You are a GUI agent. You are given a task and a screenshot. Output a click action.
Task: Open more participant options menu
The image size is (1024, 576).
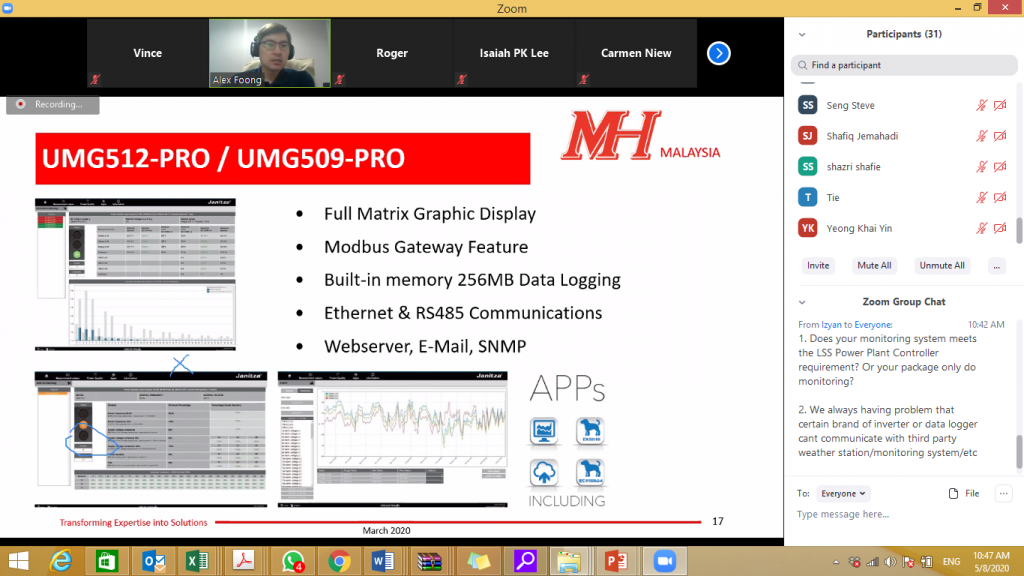[x=997, y=266]
